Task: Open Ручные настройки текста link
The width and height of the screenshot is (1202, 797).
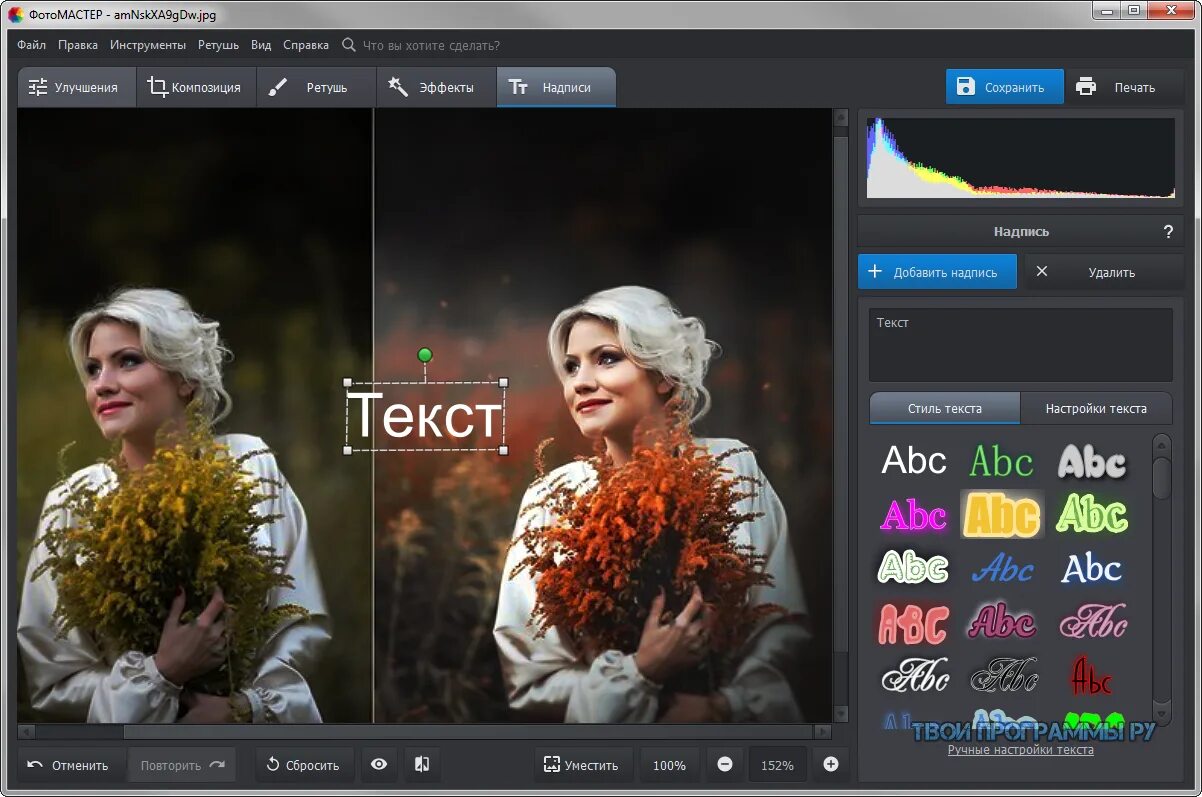Action: 1020,749
